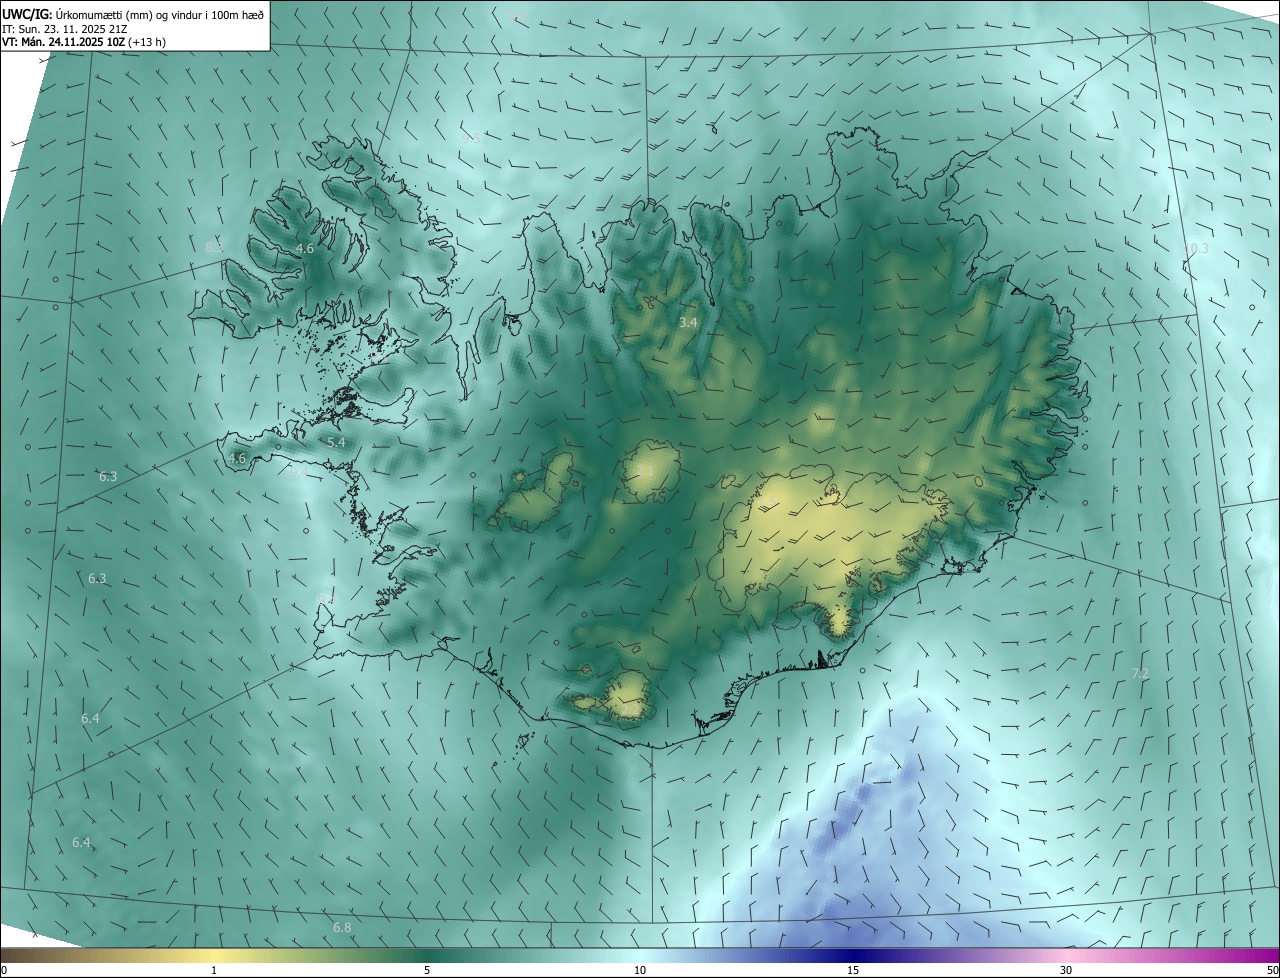Click the colorbar at the 1 tick label
Screen dimensions: 1280x978
pos(214,970)
